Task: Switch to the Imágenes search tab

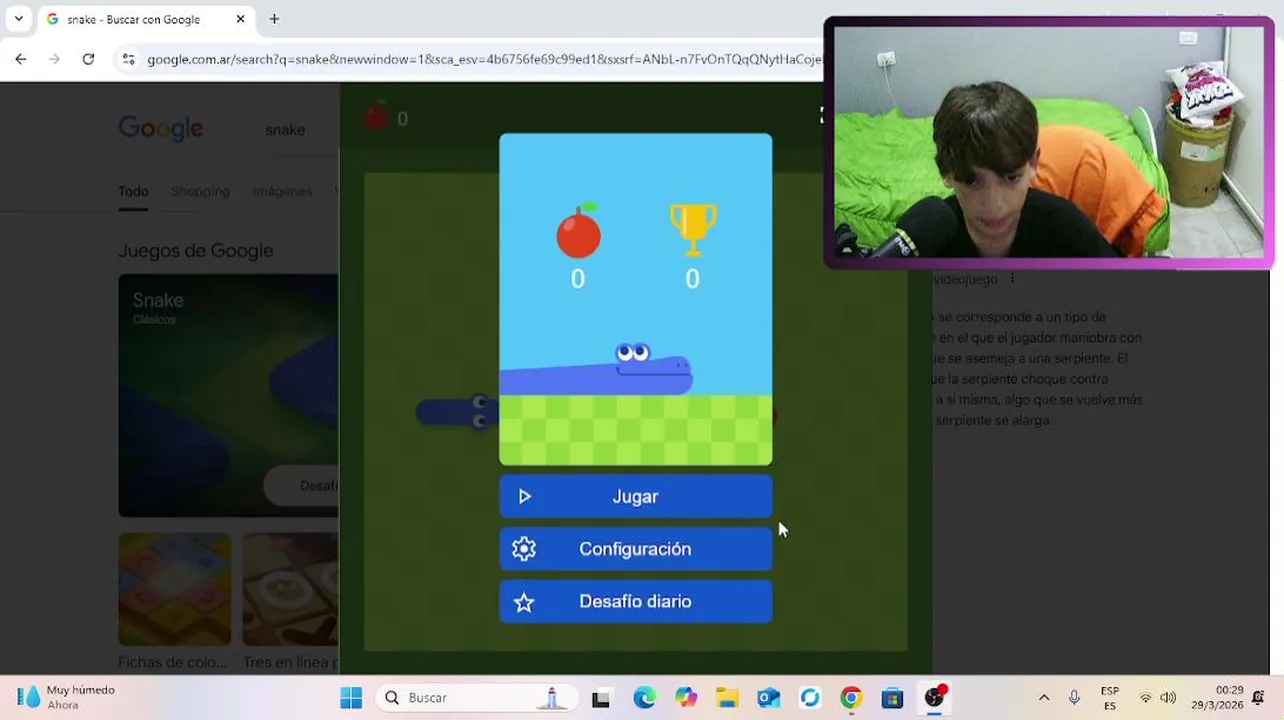Action: pyautogui.click(x=282, y=191)
